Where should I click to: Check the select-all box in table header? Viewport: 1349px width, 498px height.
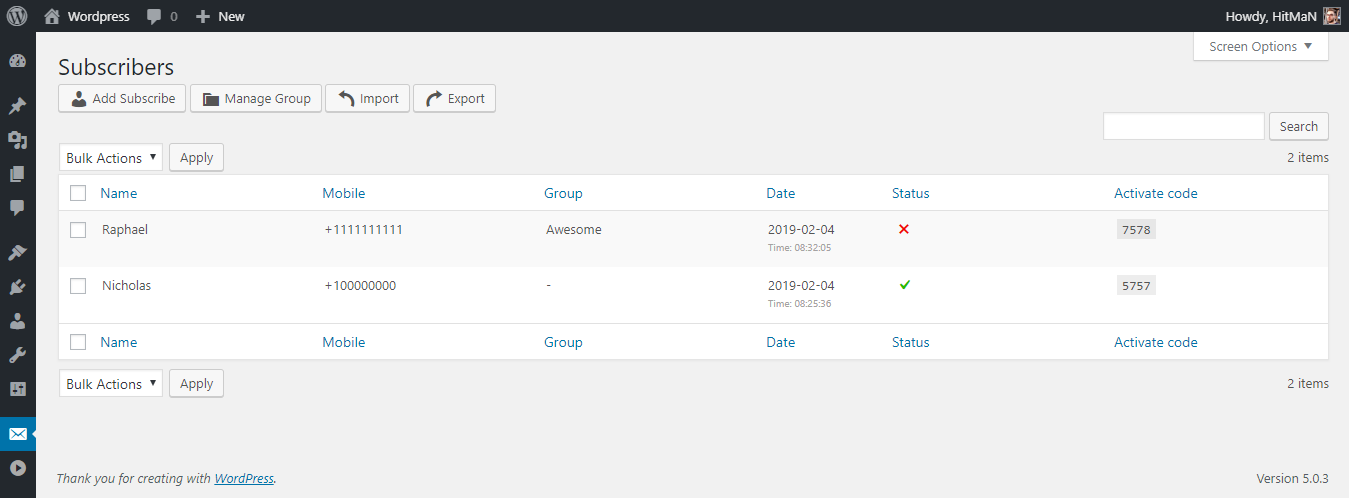click(78, 193)
